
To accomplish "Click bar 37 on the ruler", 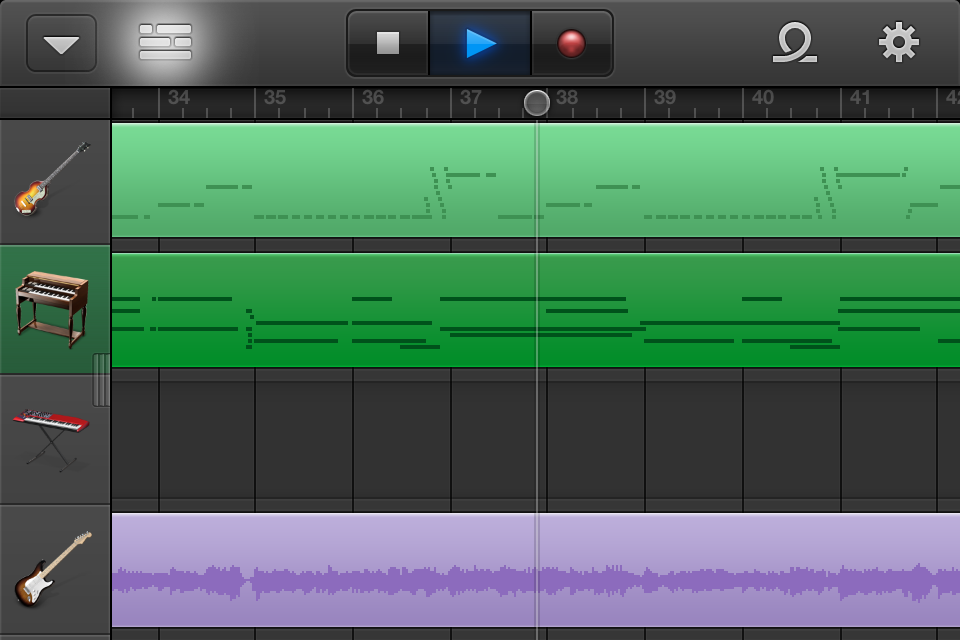I will [471, 97].
